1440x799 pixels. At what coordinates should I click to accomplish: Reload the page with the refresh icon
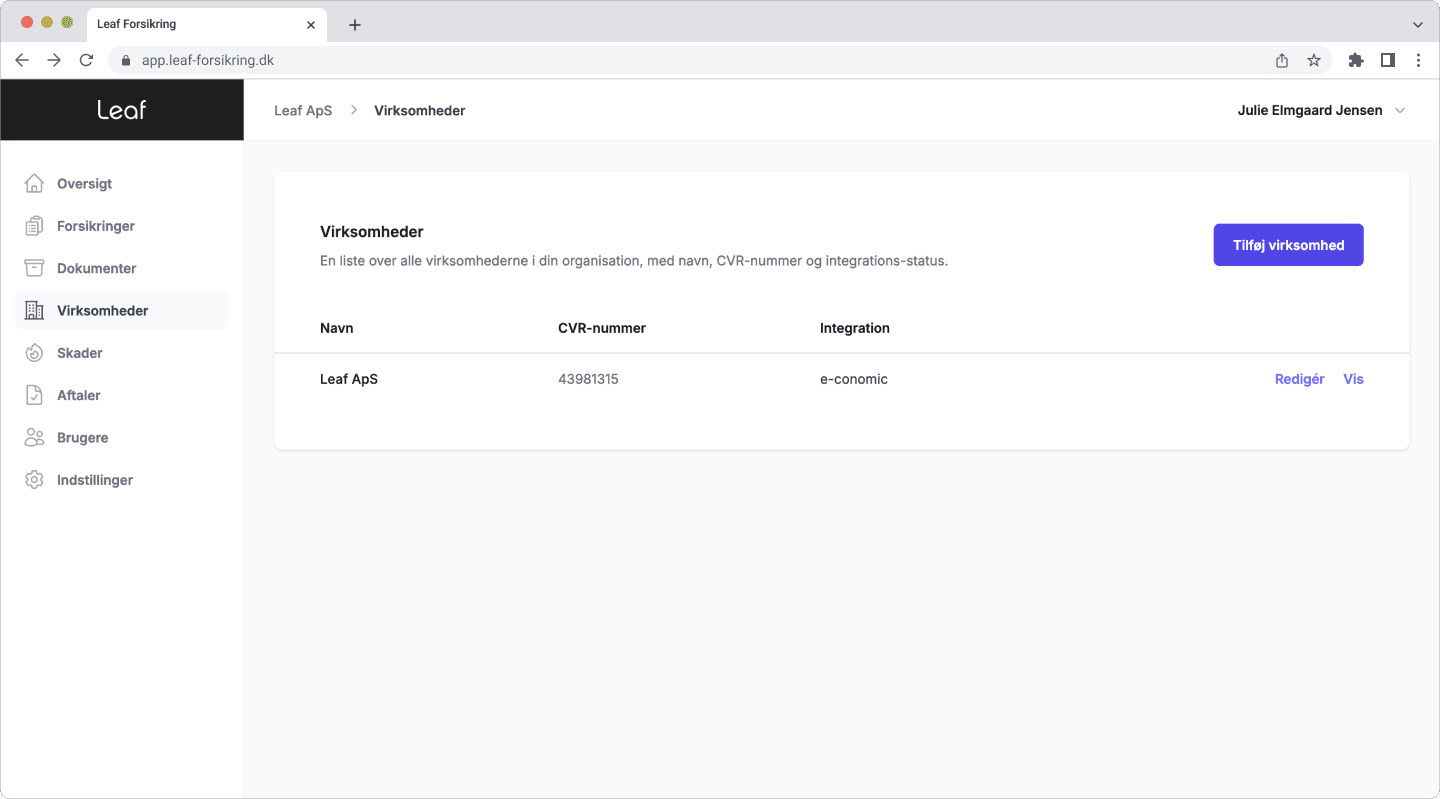pos(86,60)
